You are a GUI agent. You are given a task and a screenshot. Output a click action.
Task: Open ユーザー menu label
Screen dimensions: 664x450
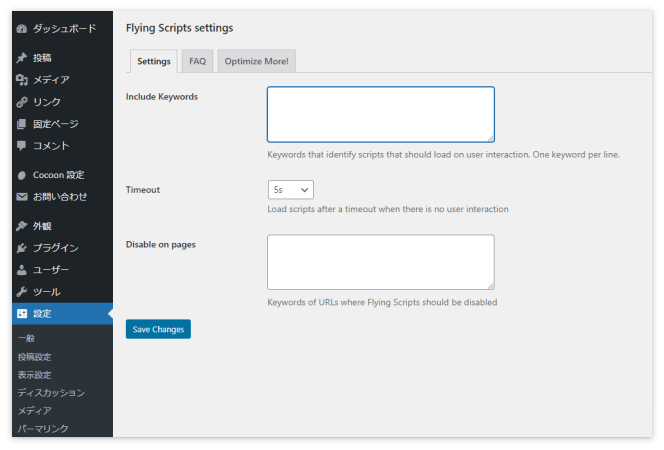[x=51, y=270]
